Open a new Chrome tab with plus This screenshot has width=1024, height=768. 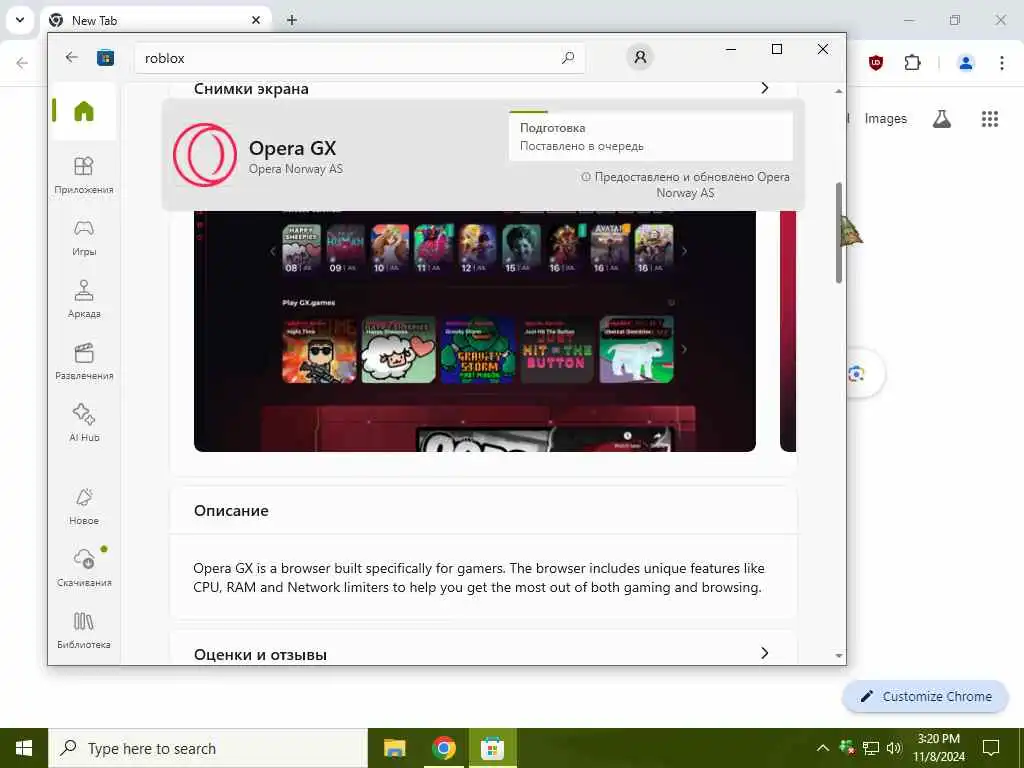pos(292,20)
